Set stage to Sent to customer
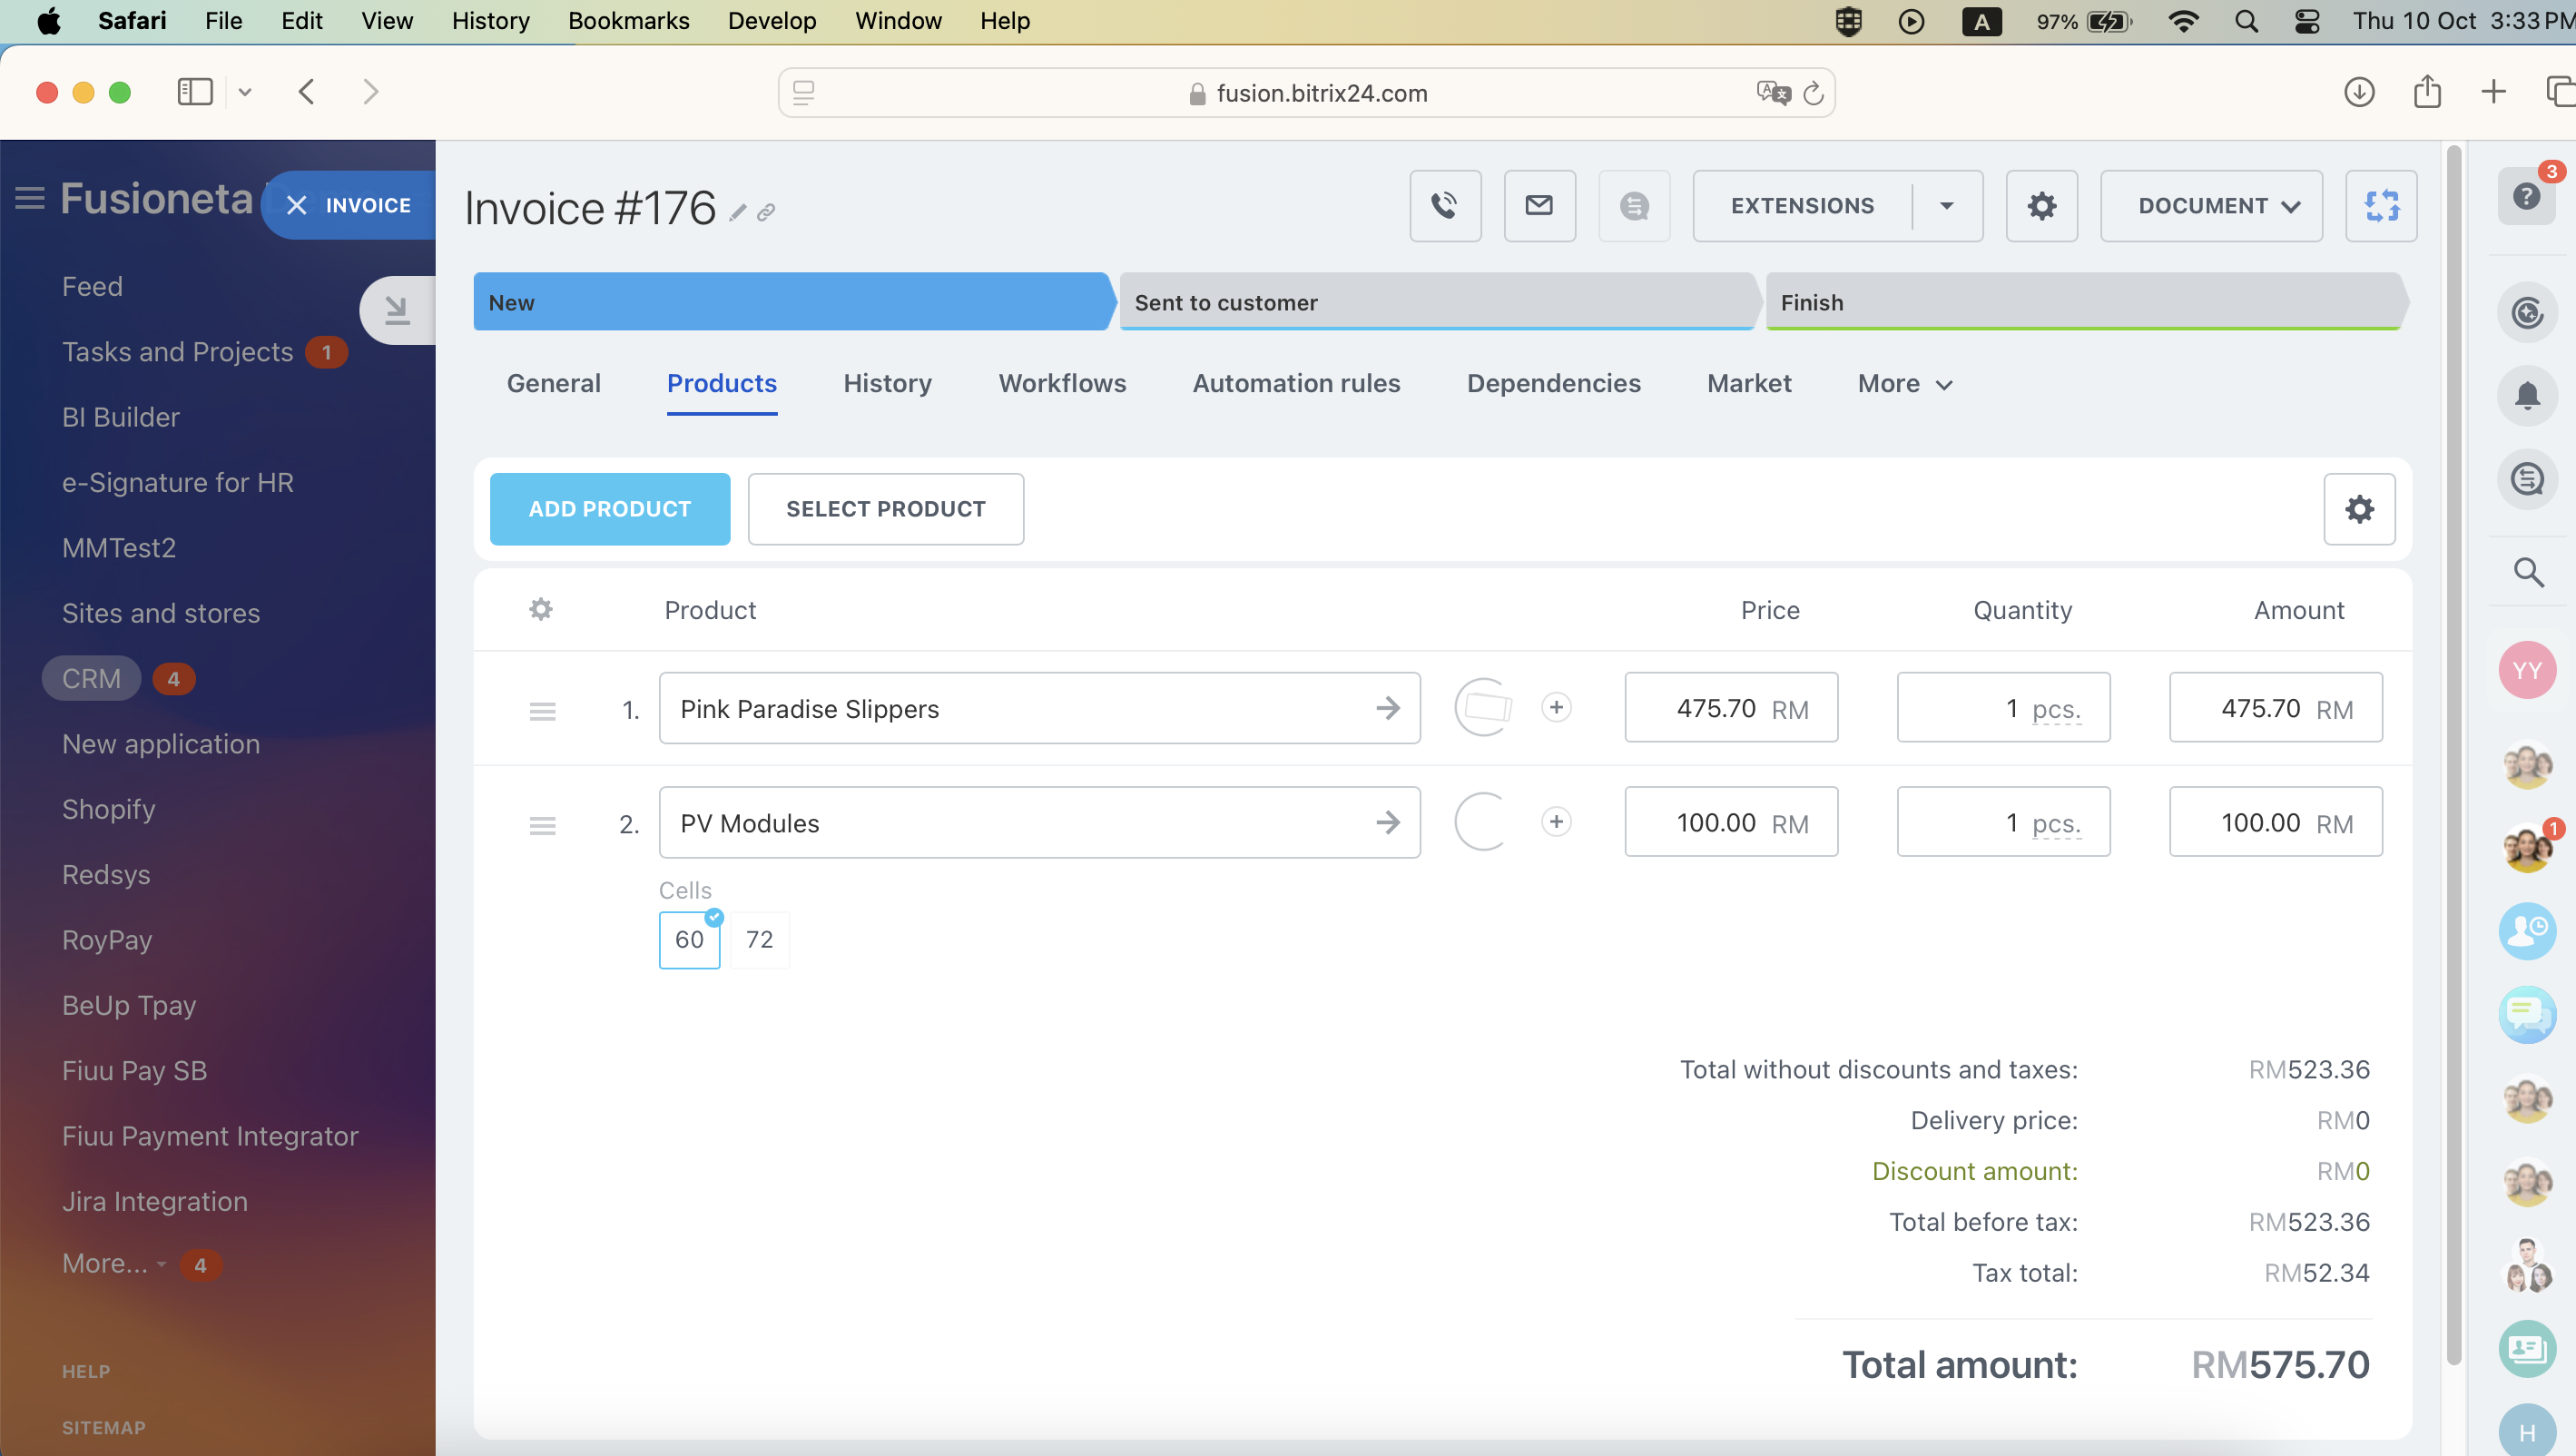The height and width of the screenshot is (1456, 2576). [1436, 302]
